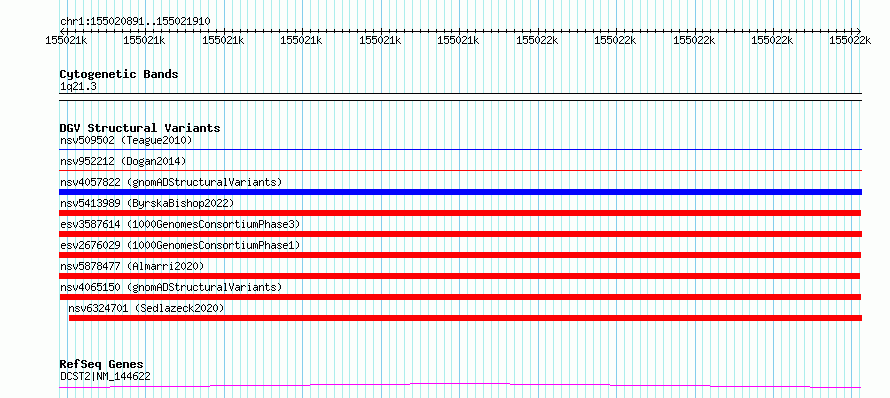The height and width of the screenshot is (398, 890).
Task: Click the magenta DCST2 gene track line
Action: [x=460, y=386]
